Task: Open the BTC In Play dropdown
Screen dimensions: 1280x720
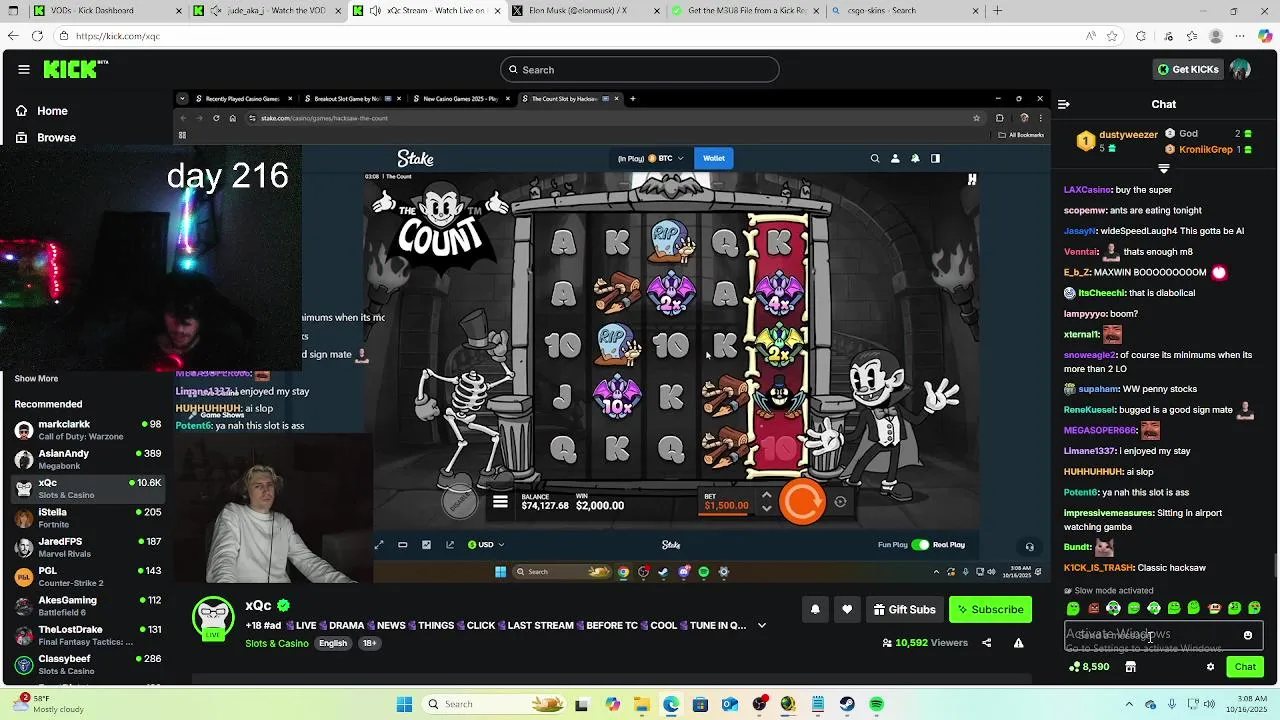Action: coord(651,158)
